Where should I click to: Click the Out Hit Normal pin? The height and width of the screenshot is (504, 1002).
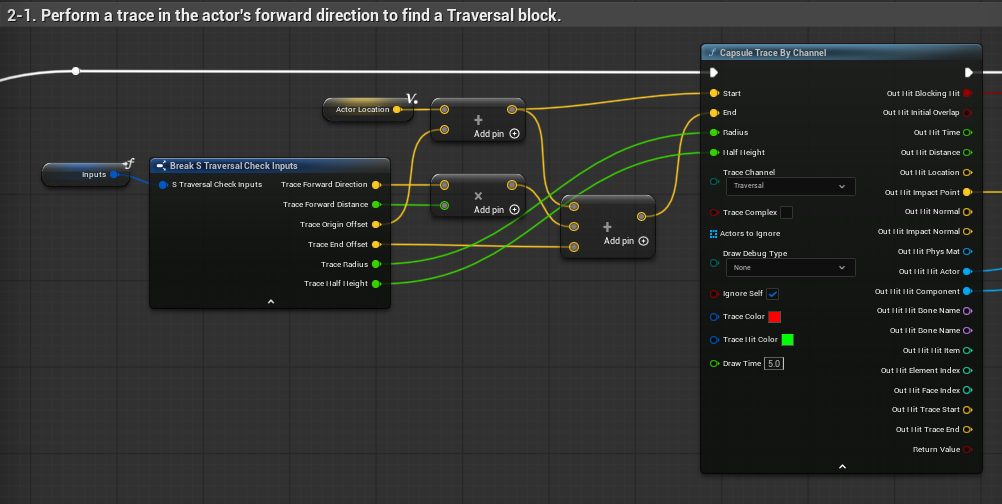pos(967,211)
